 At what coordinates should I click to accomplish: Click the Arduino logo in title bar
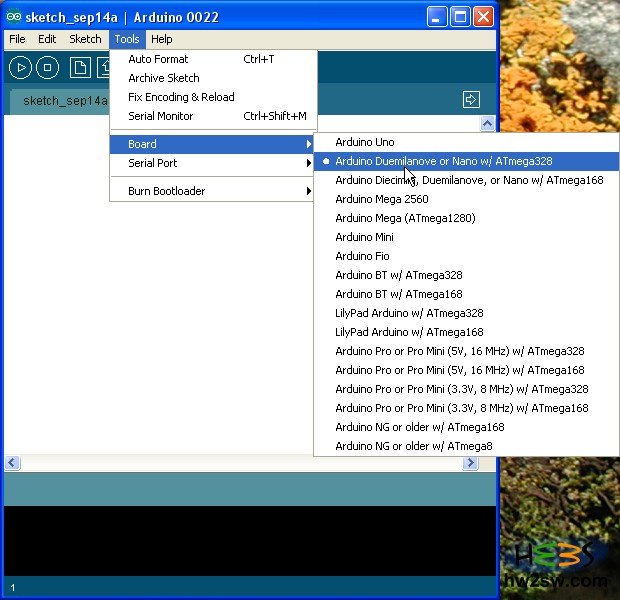coord(14,17)
